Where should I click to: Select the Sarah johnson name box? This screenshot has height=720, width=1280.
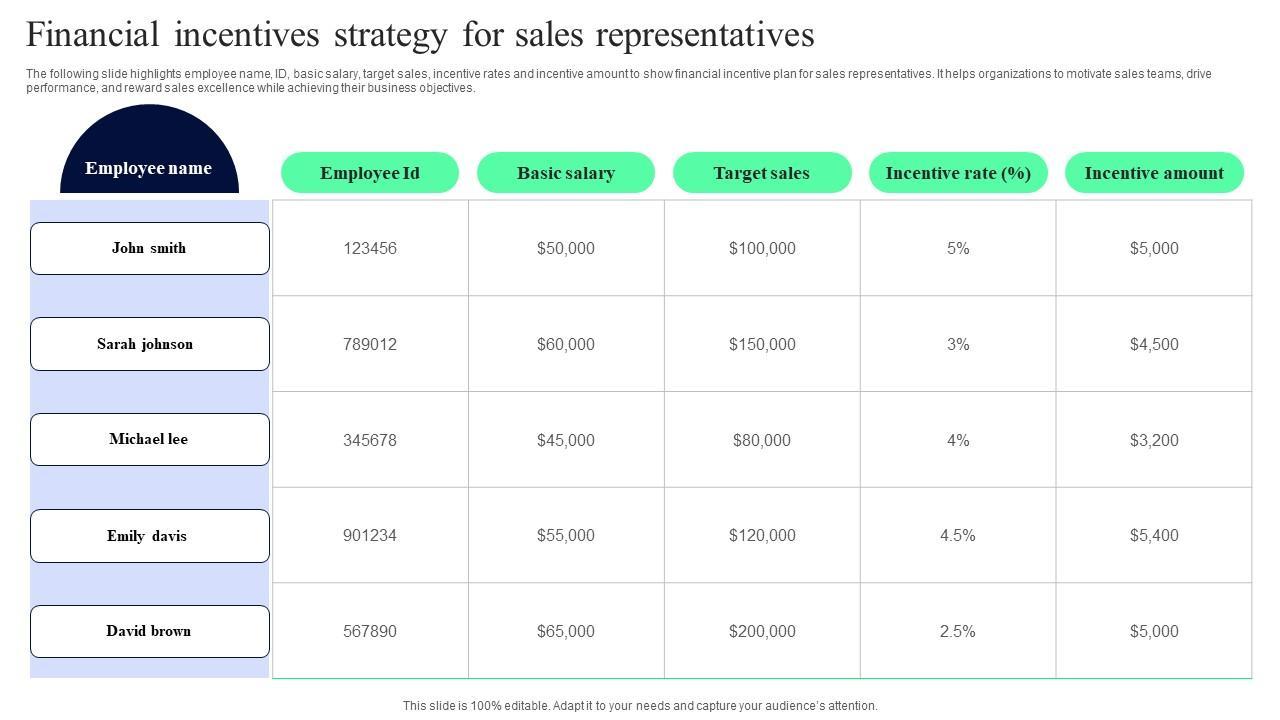point(150,344)
